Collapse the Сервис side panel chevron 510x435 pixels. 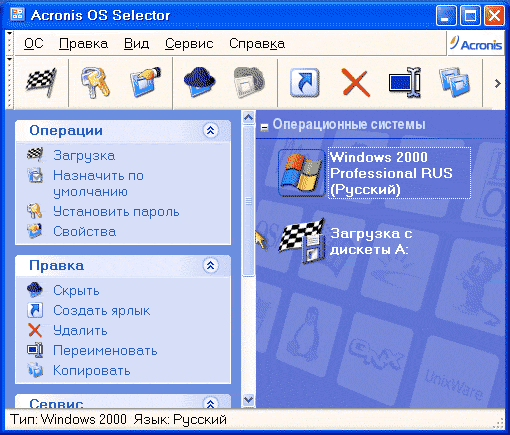211,403
